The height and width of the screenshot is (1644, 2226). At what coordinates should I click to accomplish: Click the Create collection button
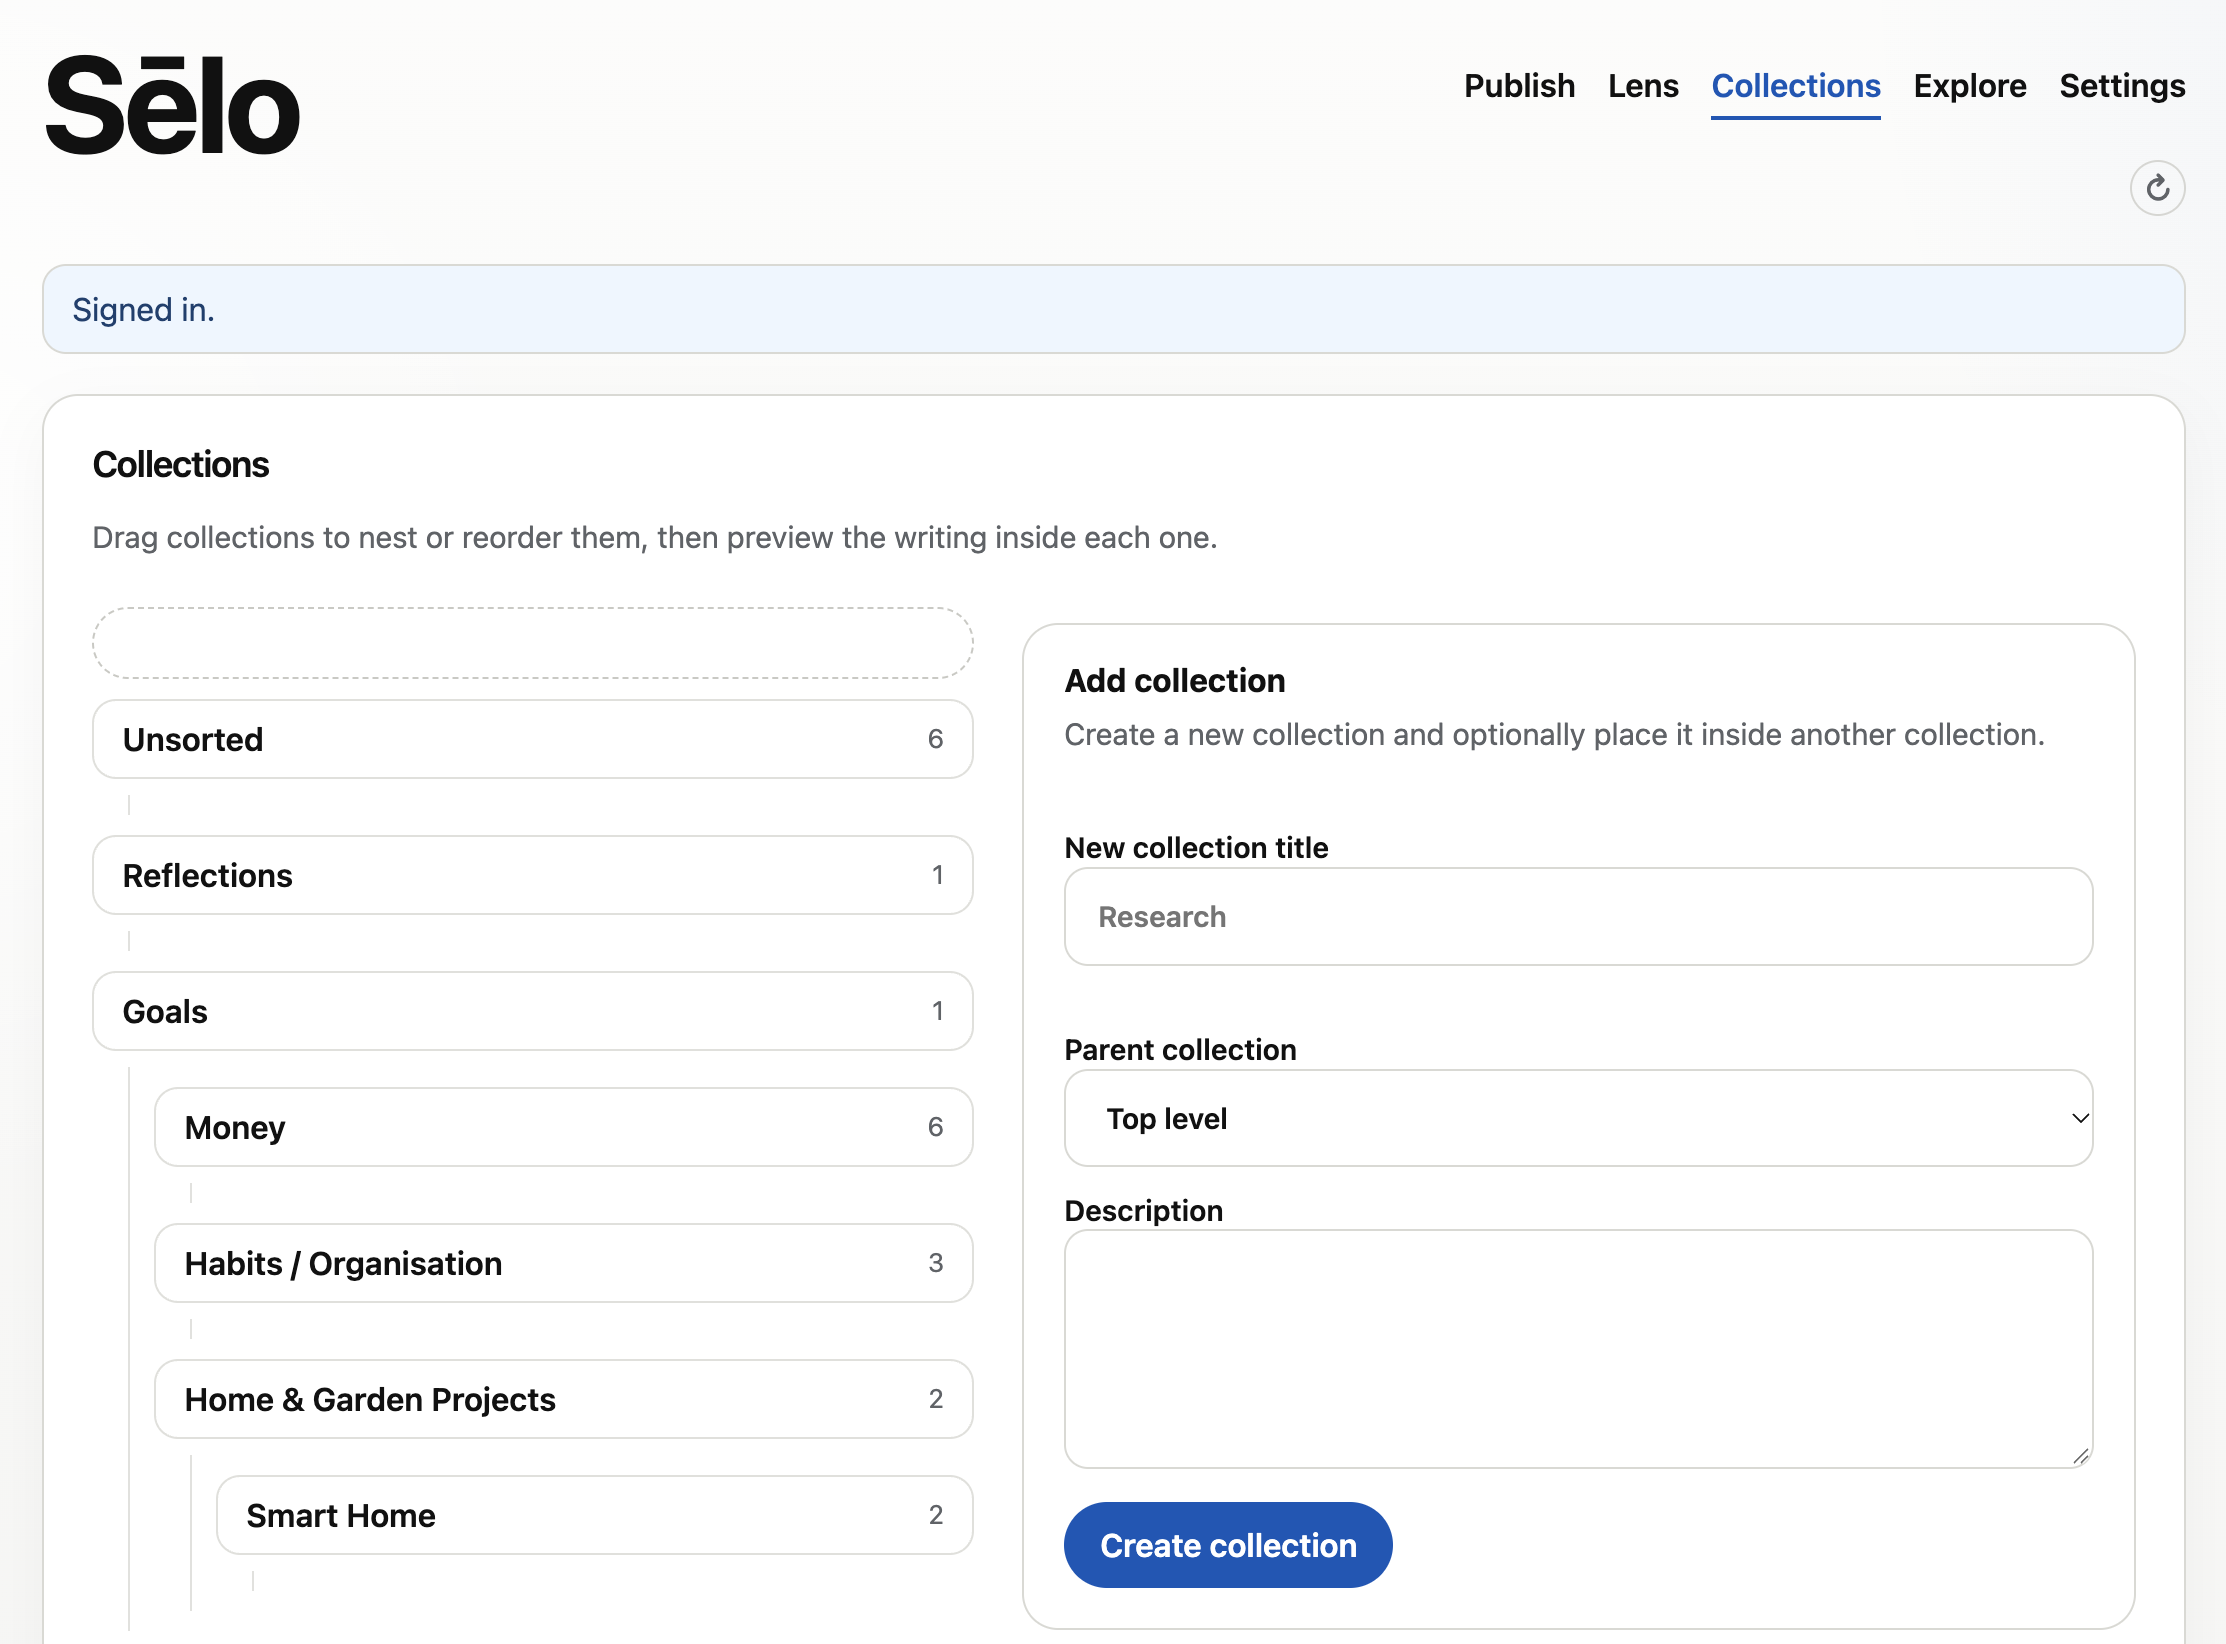click(1228, 1545)
